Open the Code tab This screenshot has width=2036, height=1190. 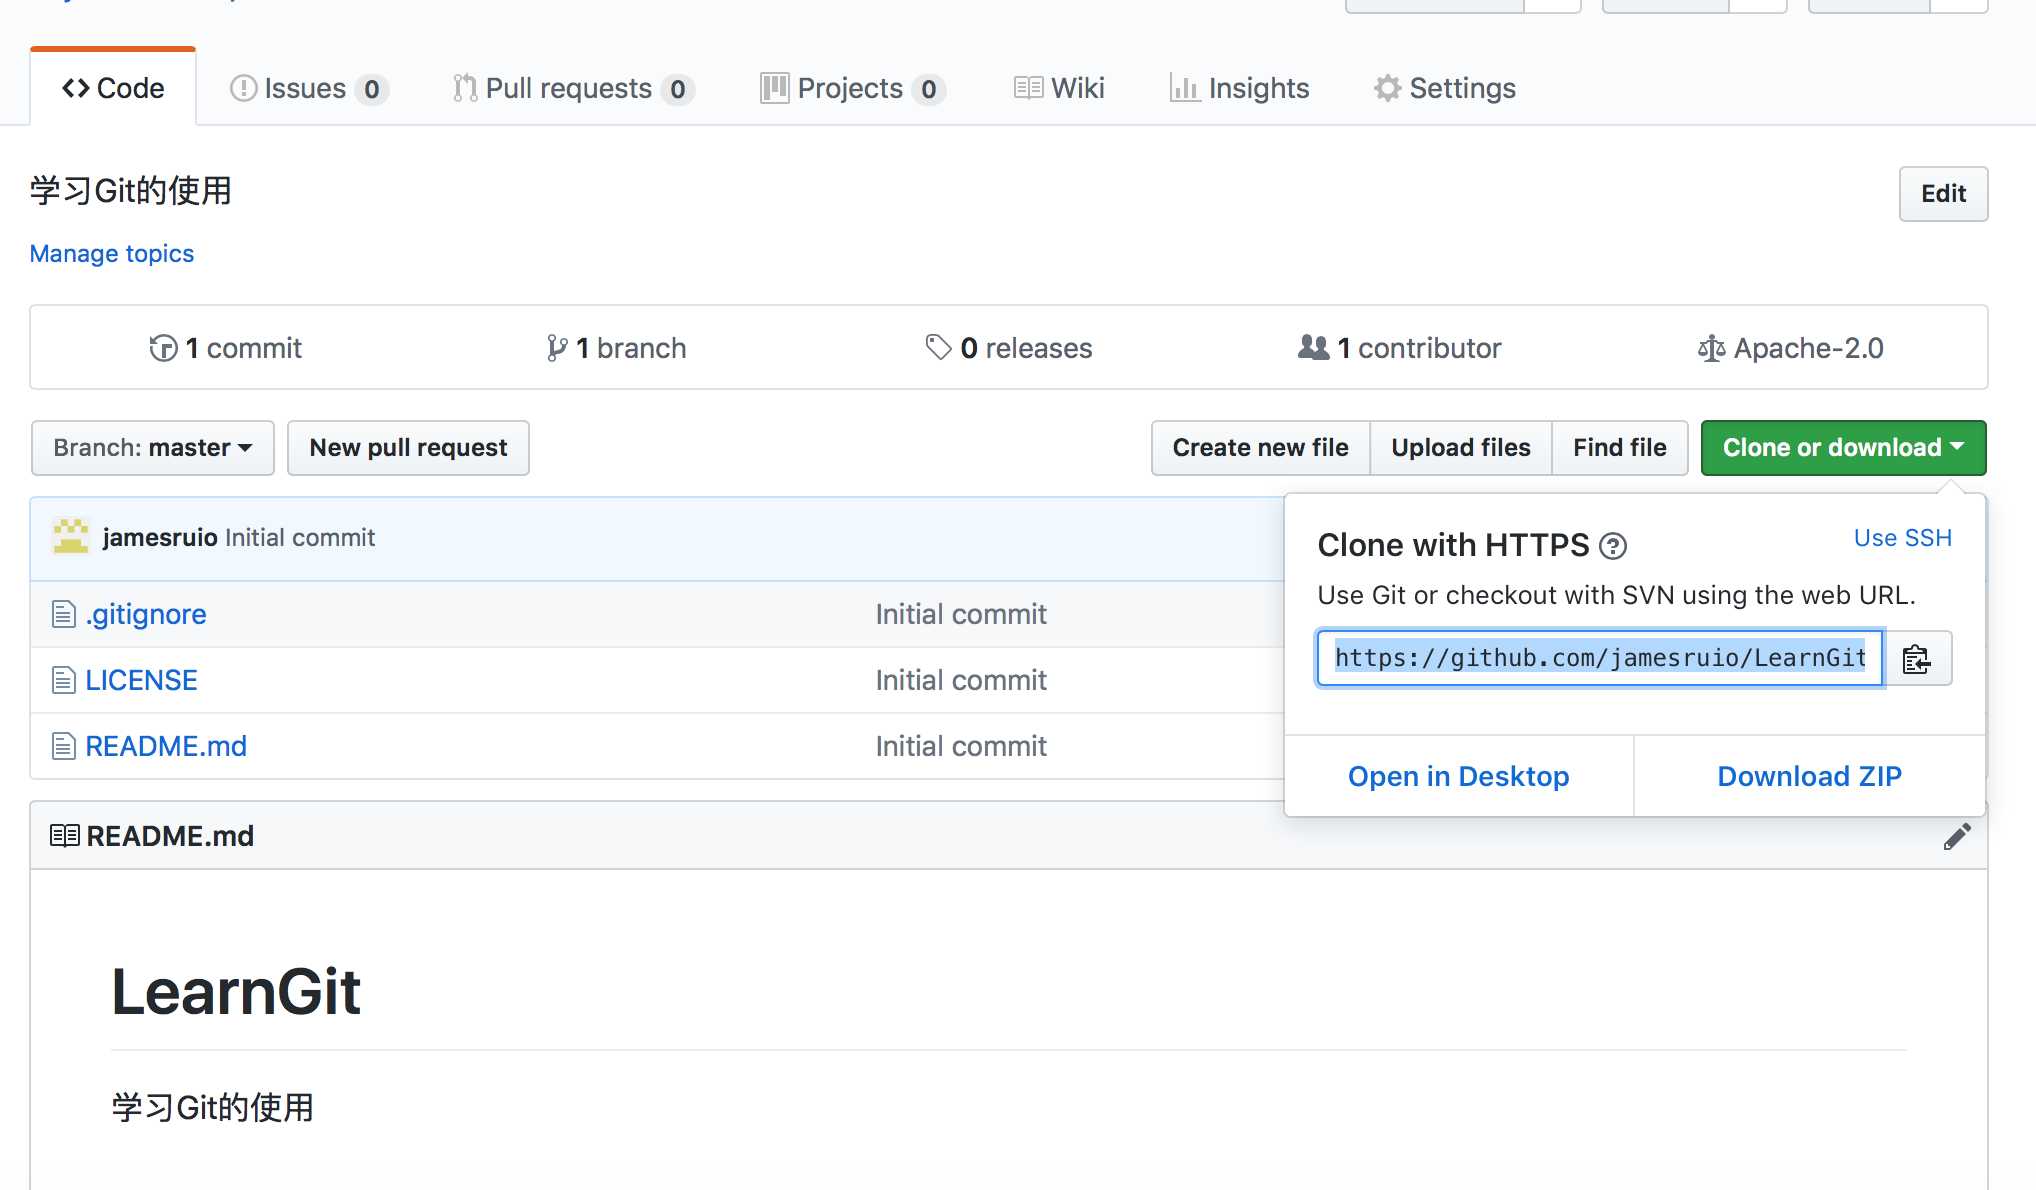(x=113, y=88)
